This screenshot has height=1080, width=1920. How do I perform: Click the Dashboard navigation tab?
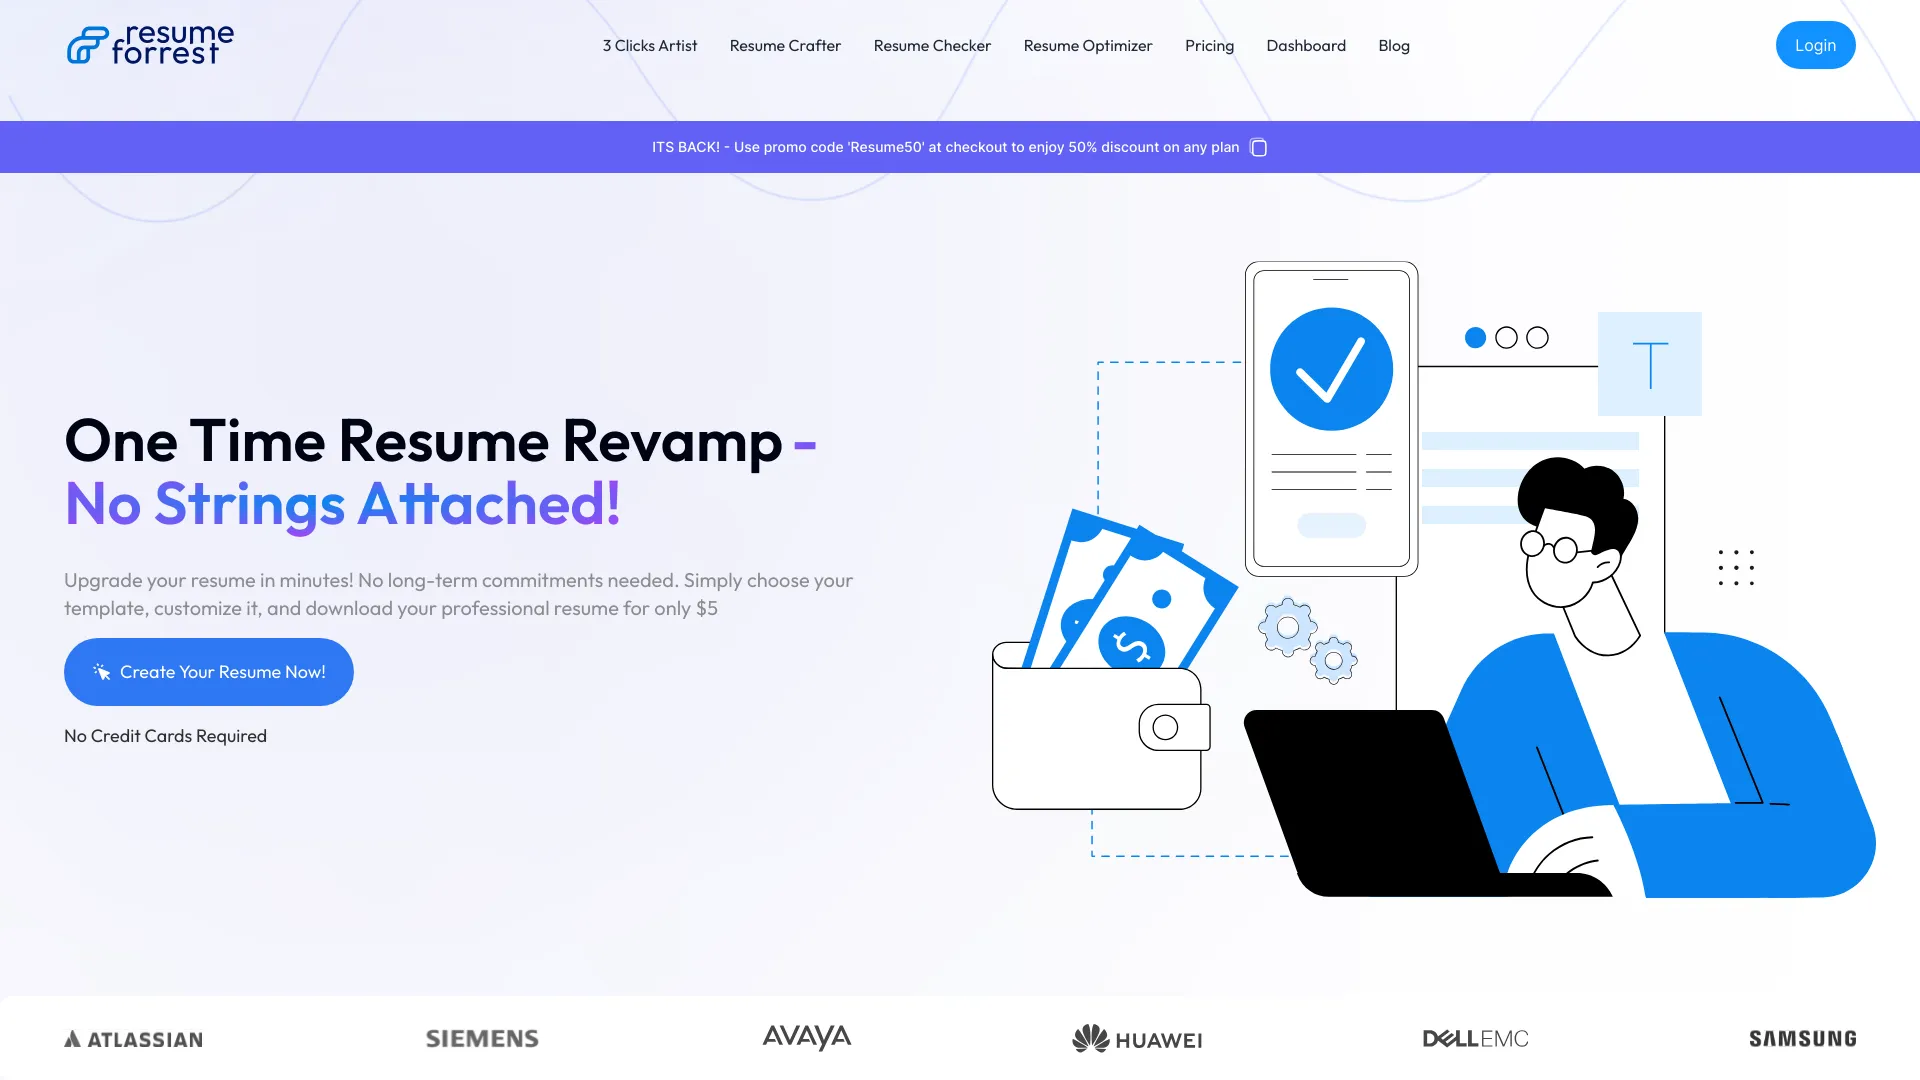click(x=1305, y=45)
